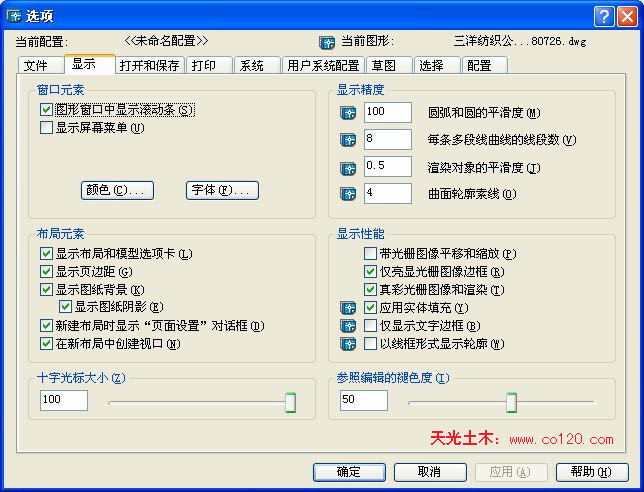Toggle 新建布局时显示“页面设置”对话框 checkbox
Image resolution: width=644 pixels, height=492 pixels.
coord(46,326)
